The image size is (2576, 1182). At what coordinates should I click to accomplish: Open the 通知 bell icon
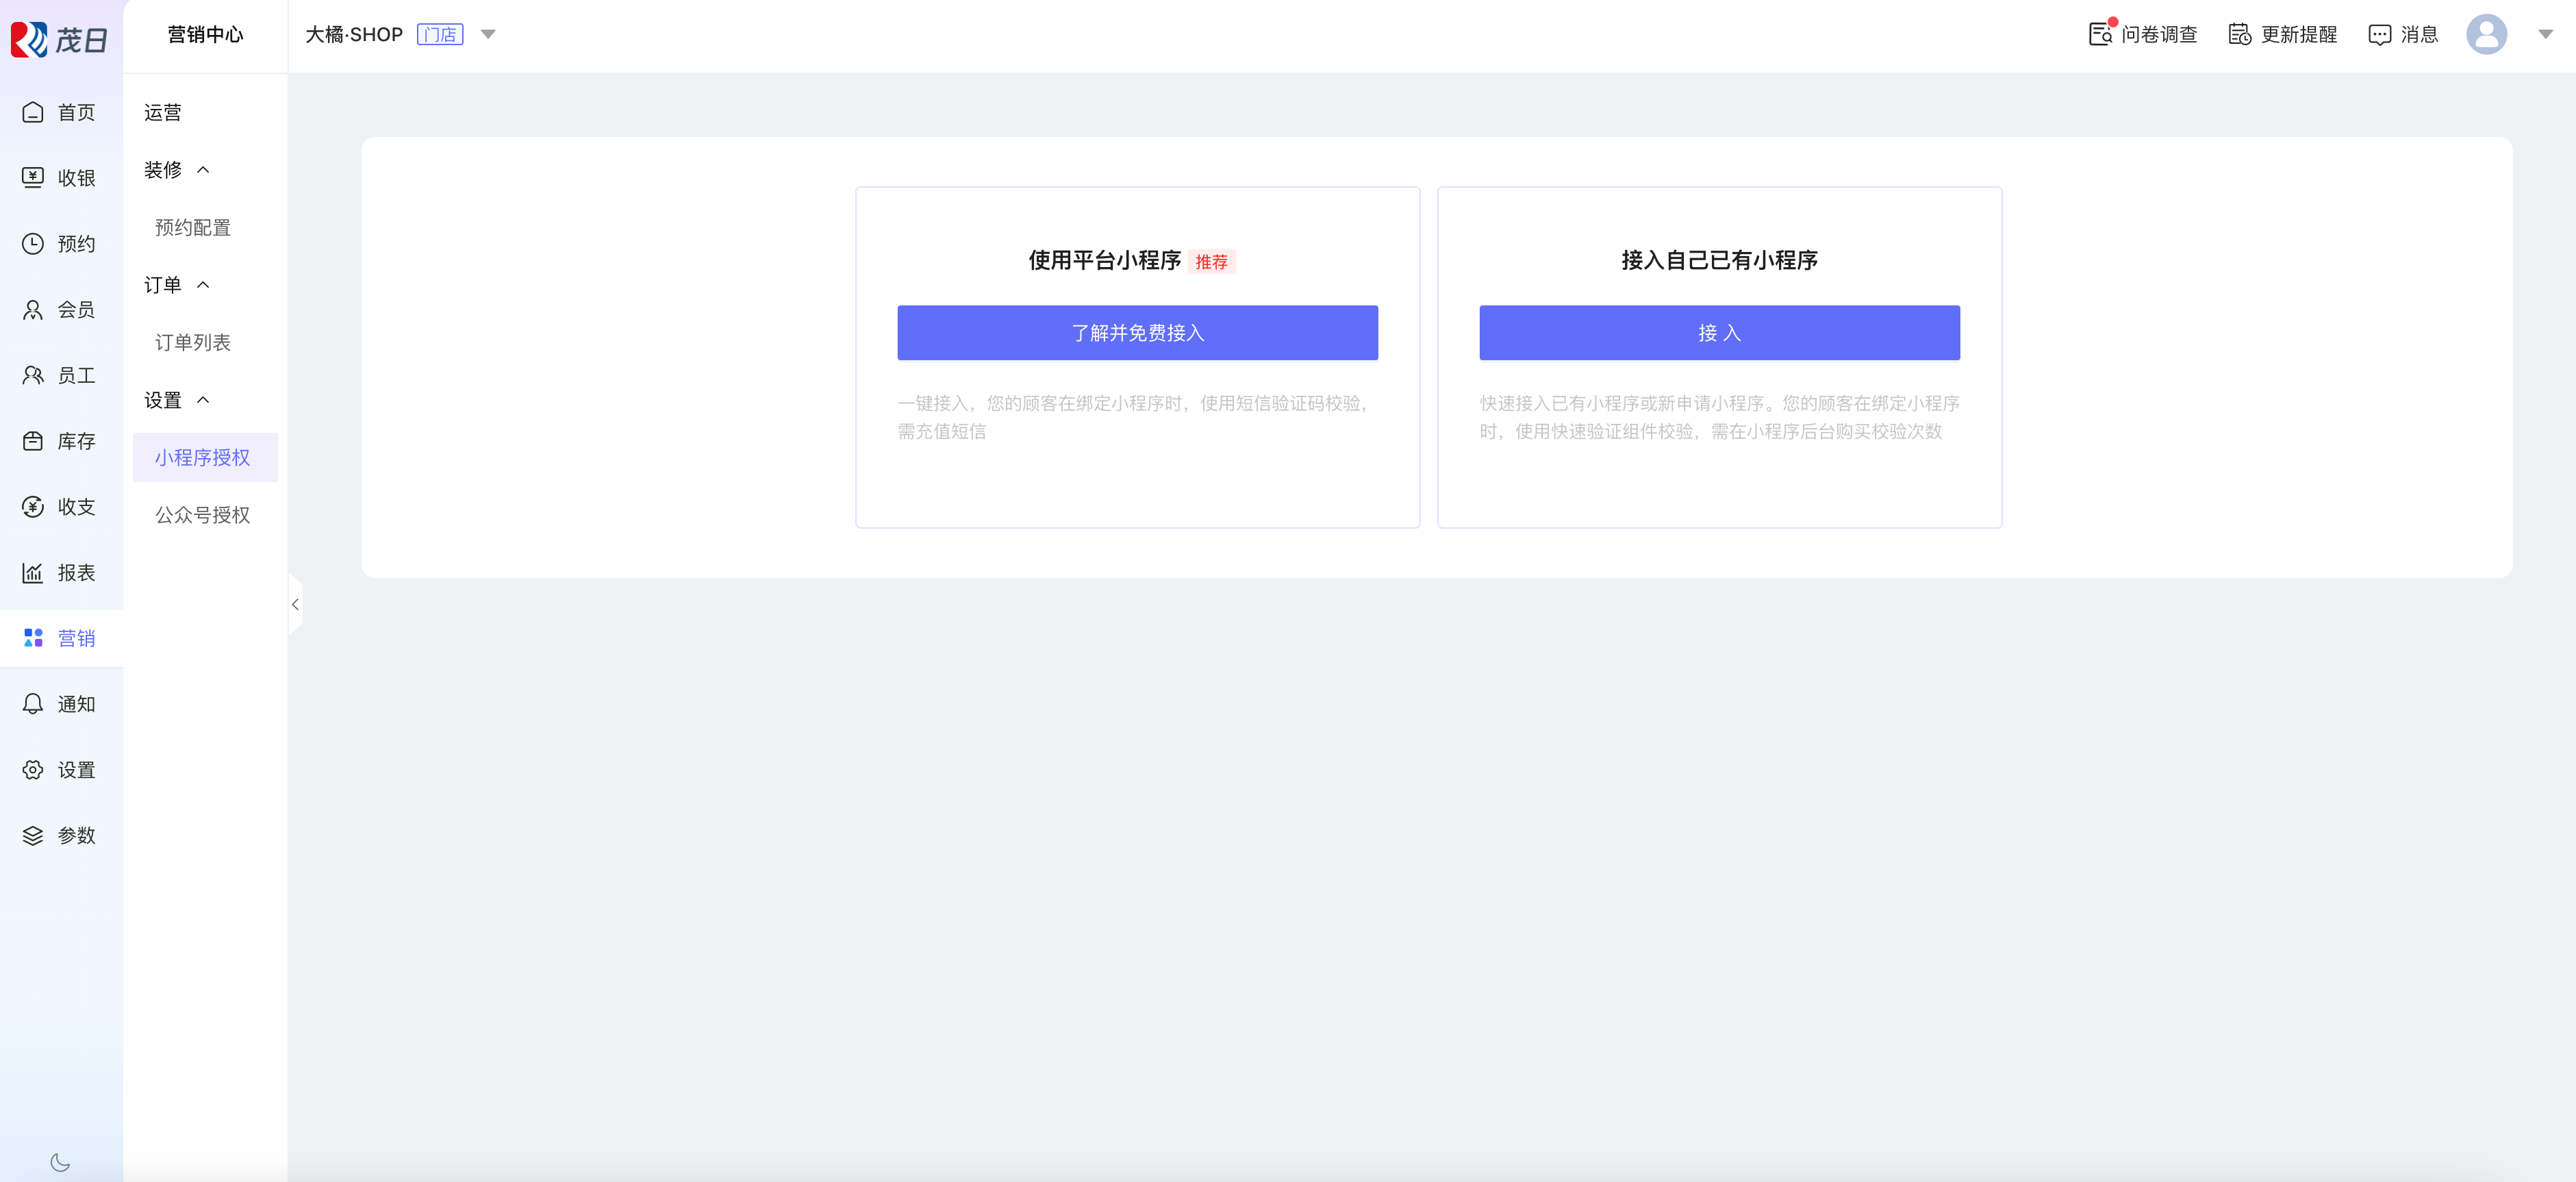(33, 704)
